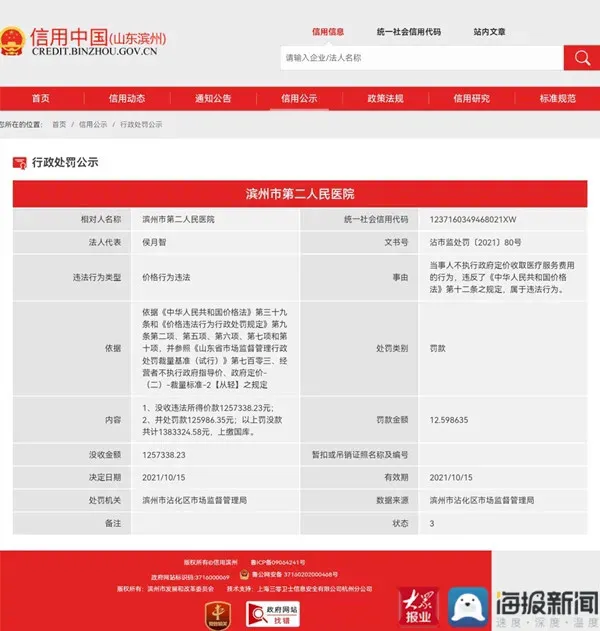Click the 数据来源 value 滨州市沾化区市场监督管理局
This screenshot has height=631, width=600.
click(x=482, y=501)
